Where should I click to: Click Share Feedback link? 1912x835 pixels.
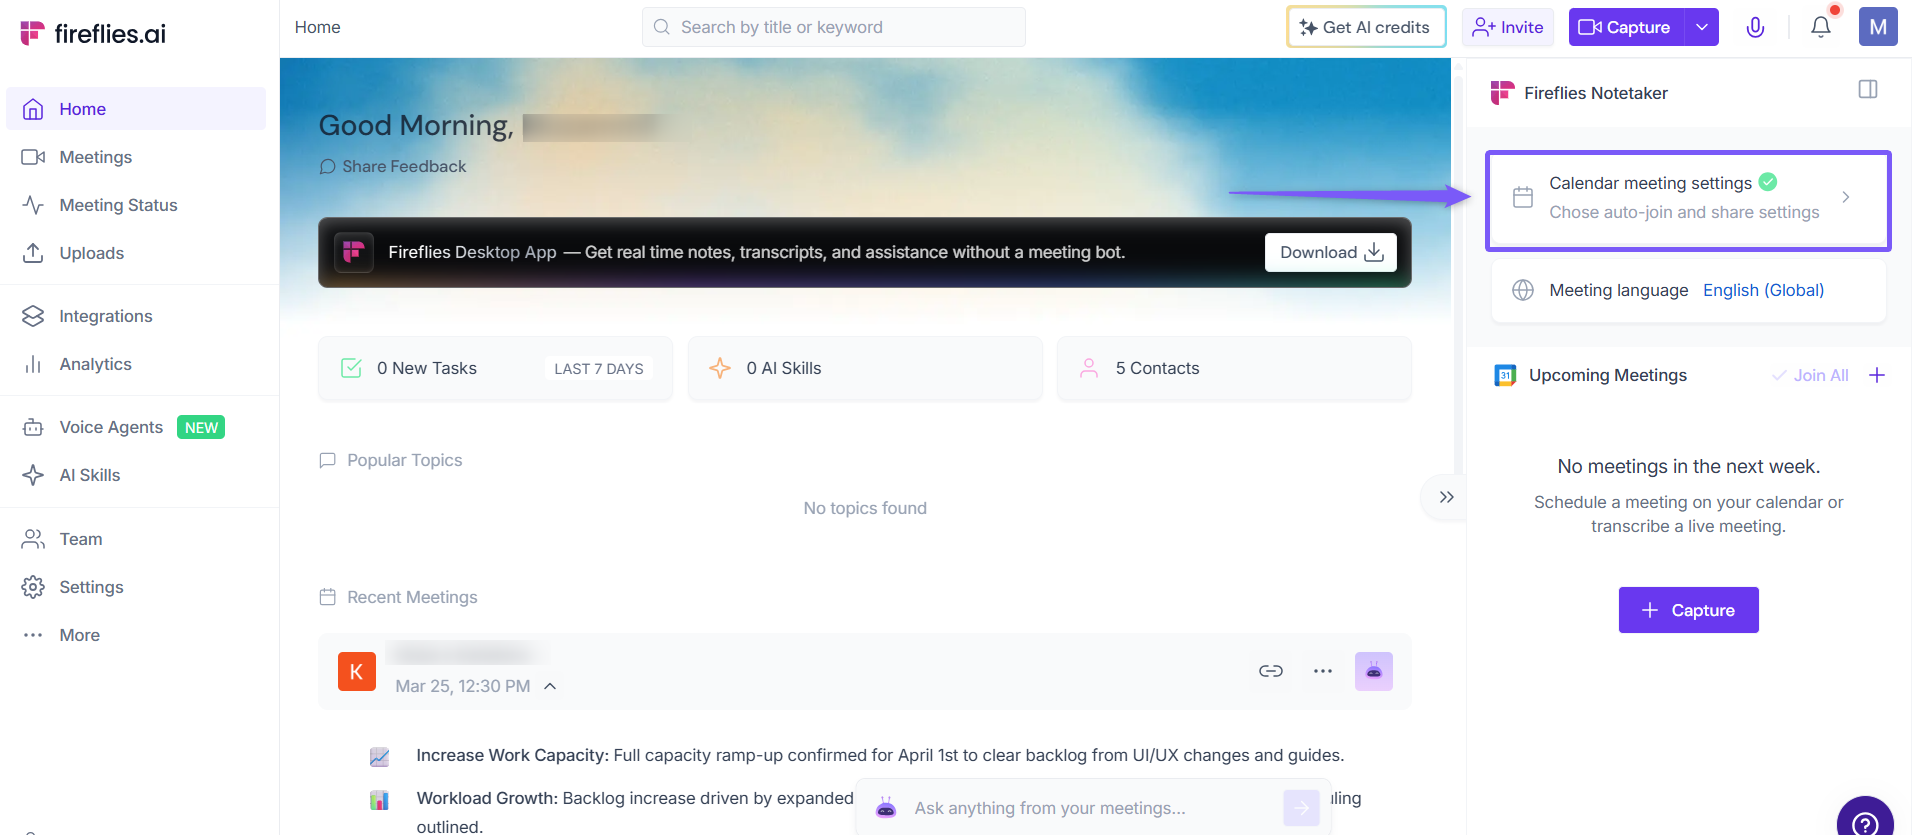pyautogui.click(x=393, y=166)
